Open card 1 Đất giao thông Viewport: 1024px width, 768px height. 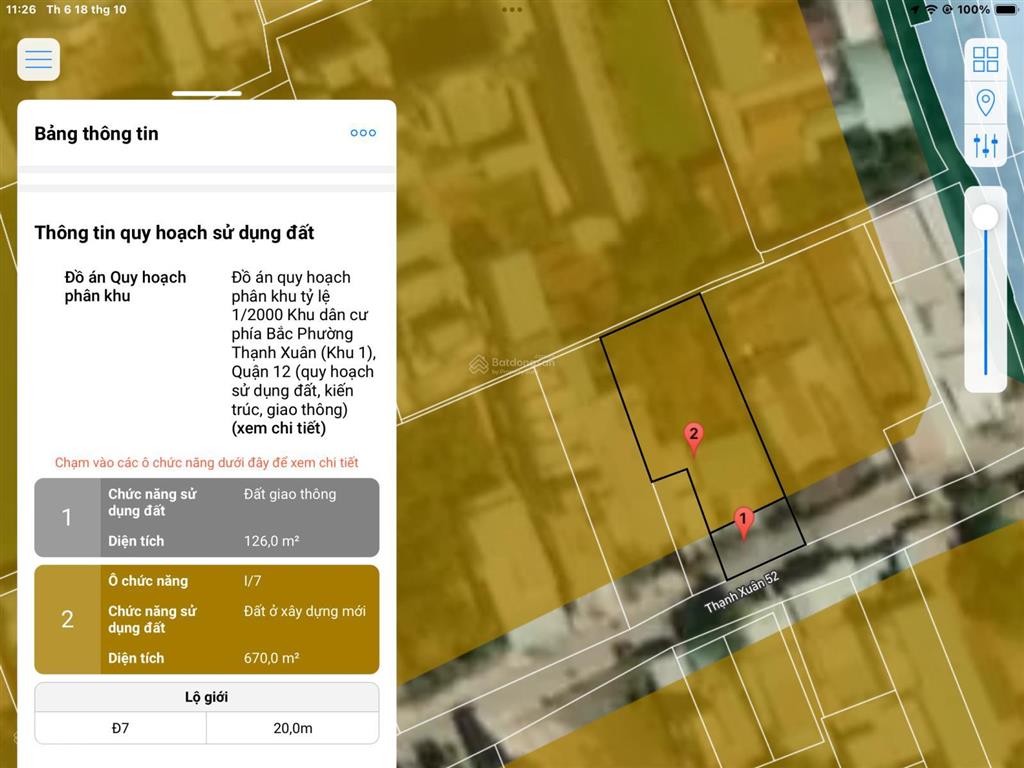point(206,517)
